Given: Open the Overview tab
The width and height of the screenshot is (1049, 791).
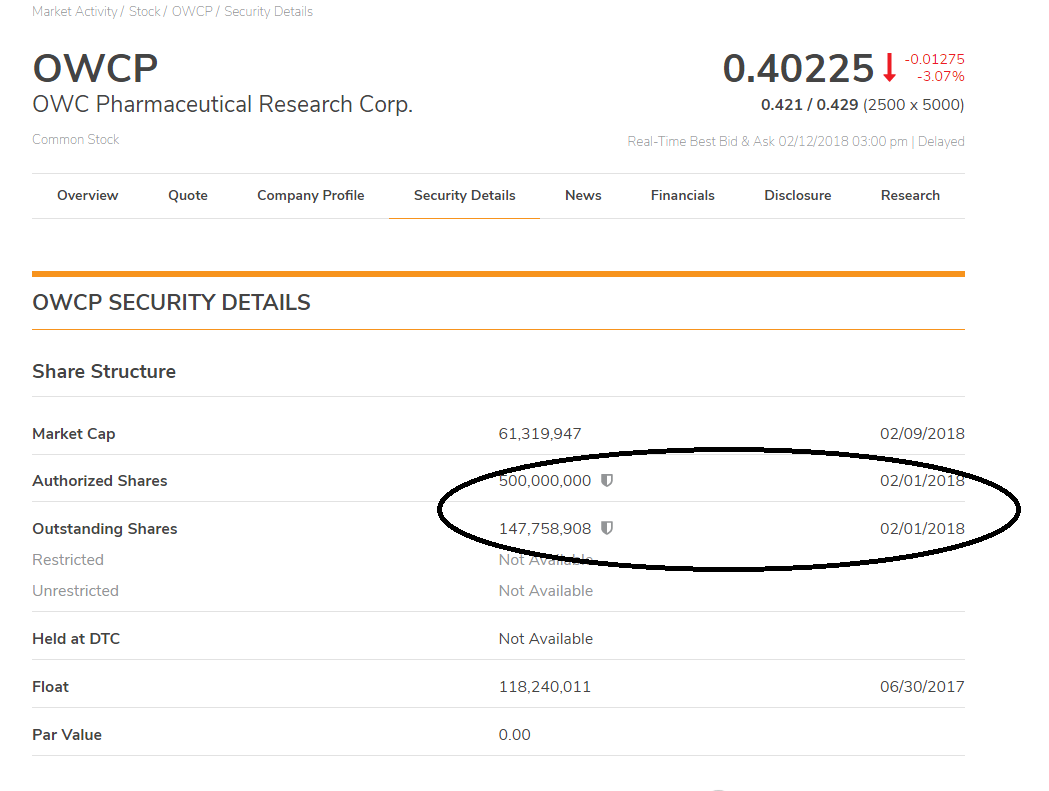Looking at the screenshot, I should tap(88, 195).
